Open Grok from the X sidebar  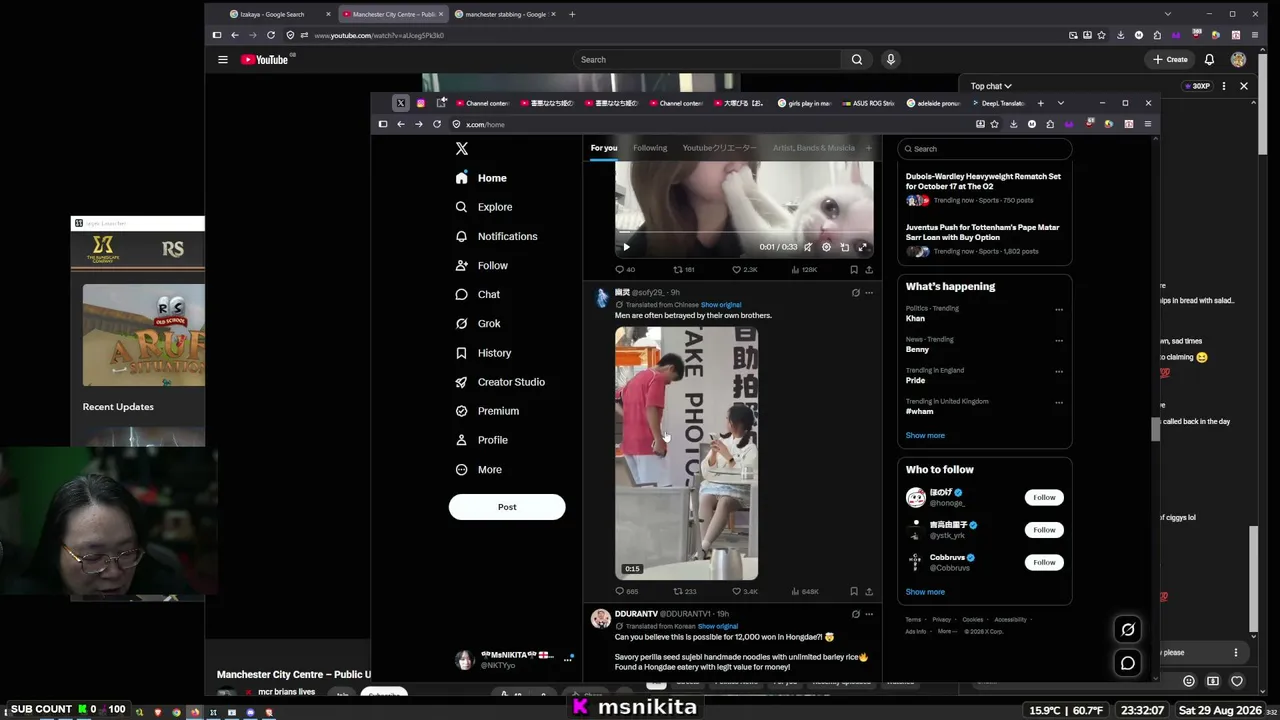(x=478, y=324)
